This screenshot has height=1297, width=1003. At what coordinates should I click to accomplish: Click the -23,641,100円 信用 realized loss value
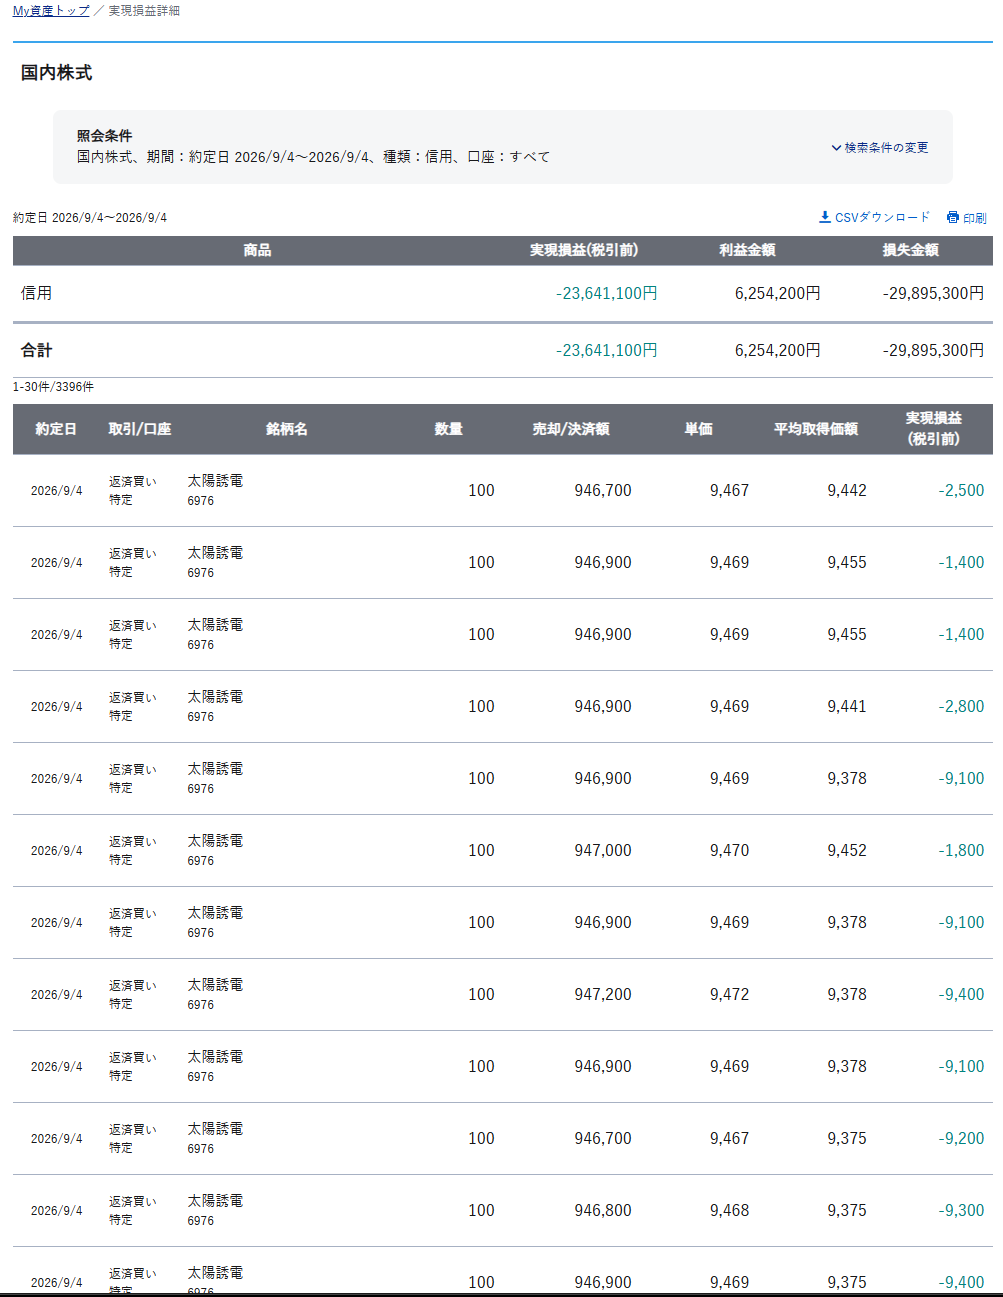point(607,293)
